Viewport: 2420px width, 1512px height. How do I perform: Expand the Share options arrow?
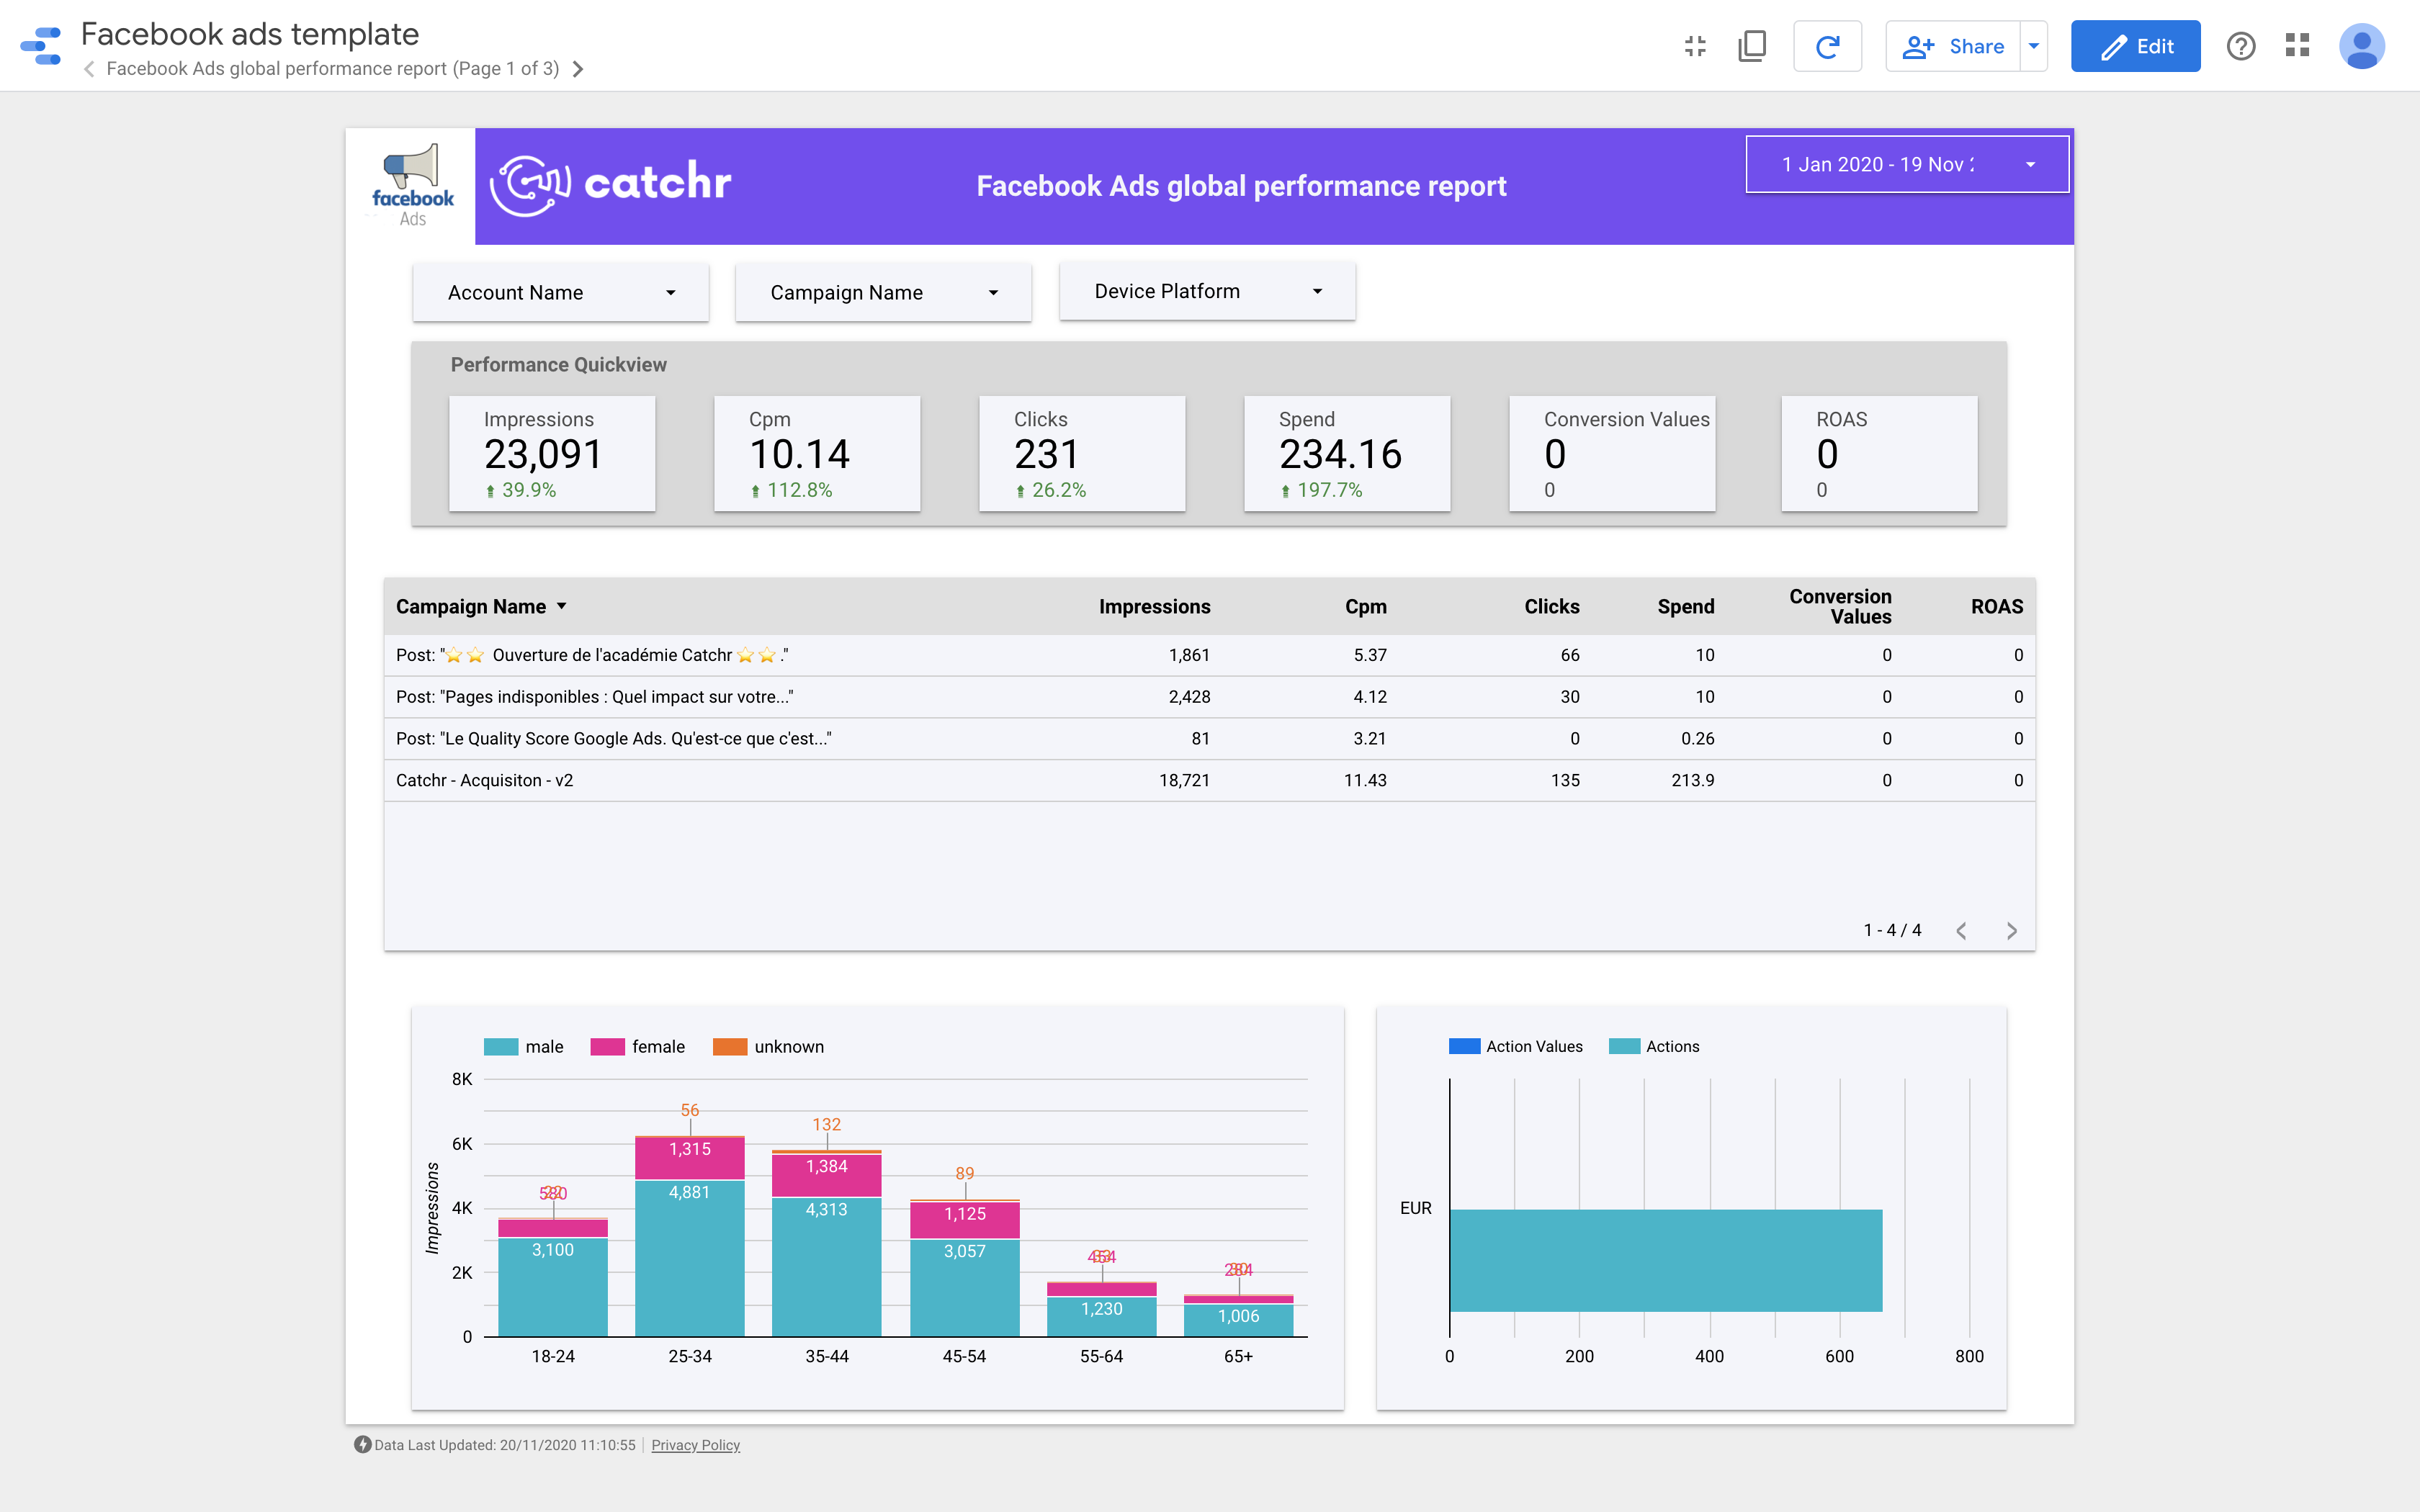pyautogui.click(x=2033, y=46)
